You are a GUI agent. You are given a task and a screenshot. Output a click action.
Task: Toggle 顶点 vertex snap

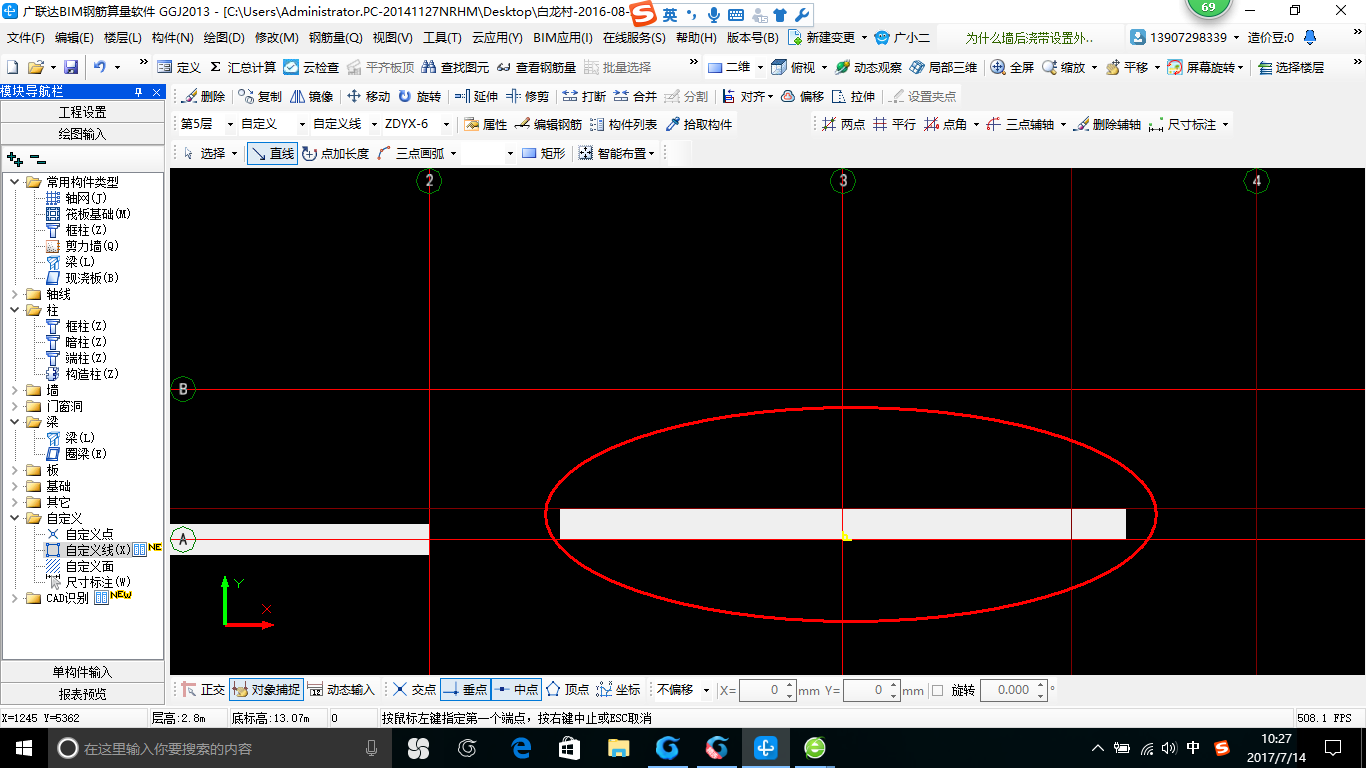click(567, 690)
